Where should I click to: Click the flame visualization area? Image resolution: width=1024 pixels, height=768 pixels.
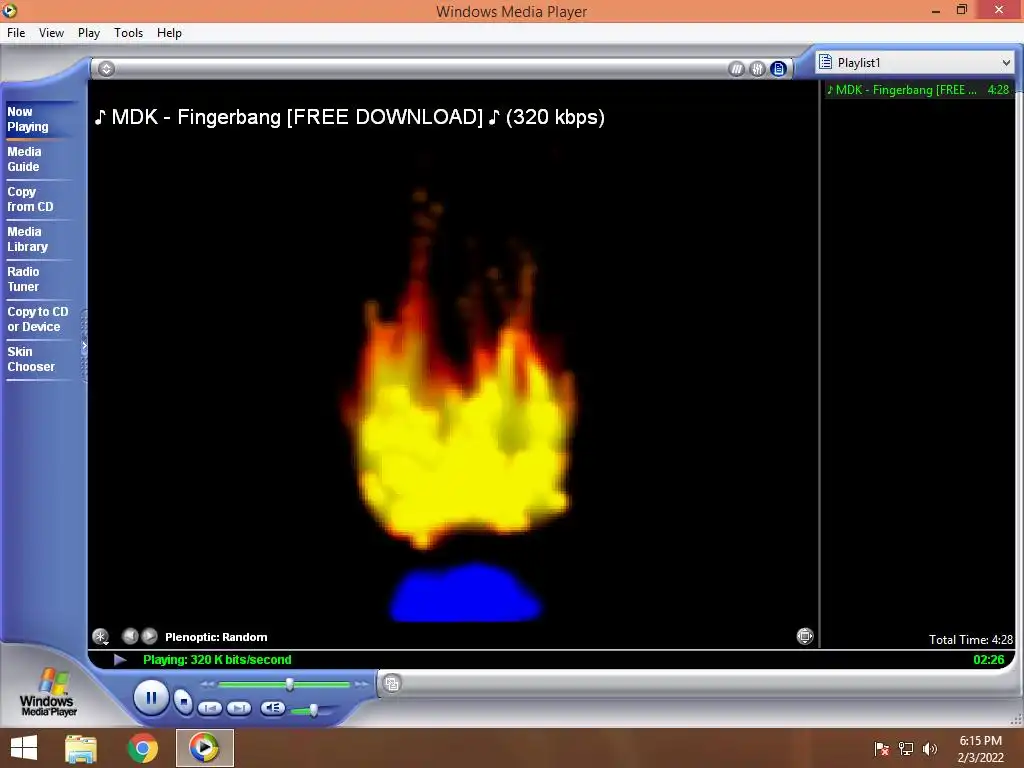pyautogui.click(x=453, y=392)
